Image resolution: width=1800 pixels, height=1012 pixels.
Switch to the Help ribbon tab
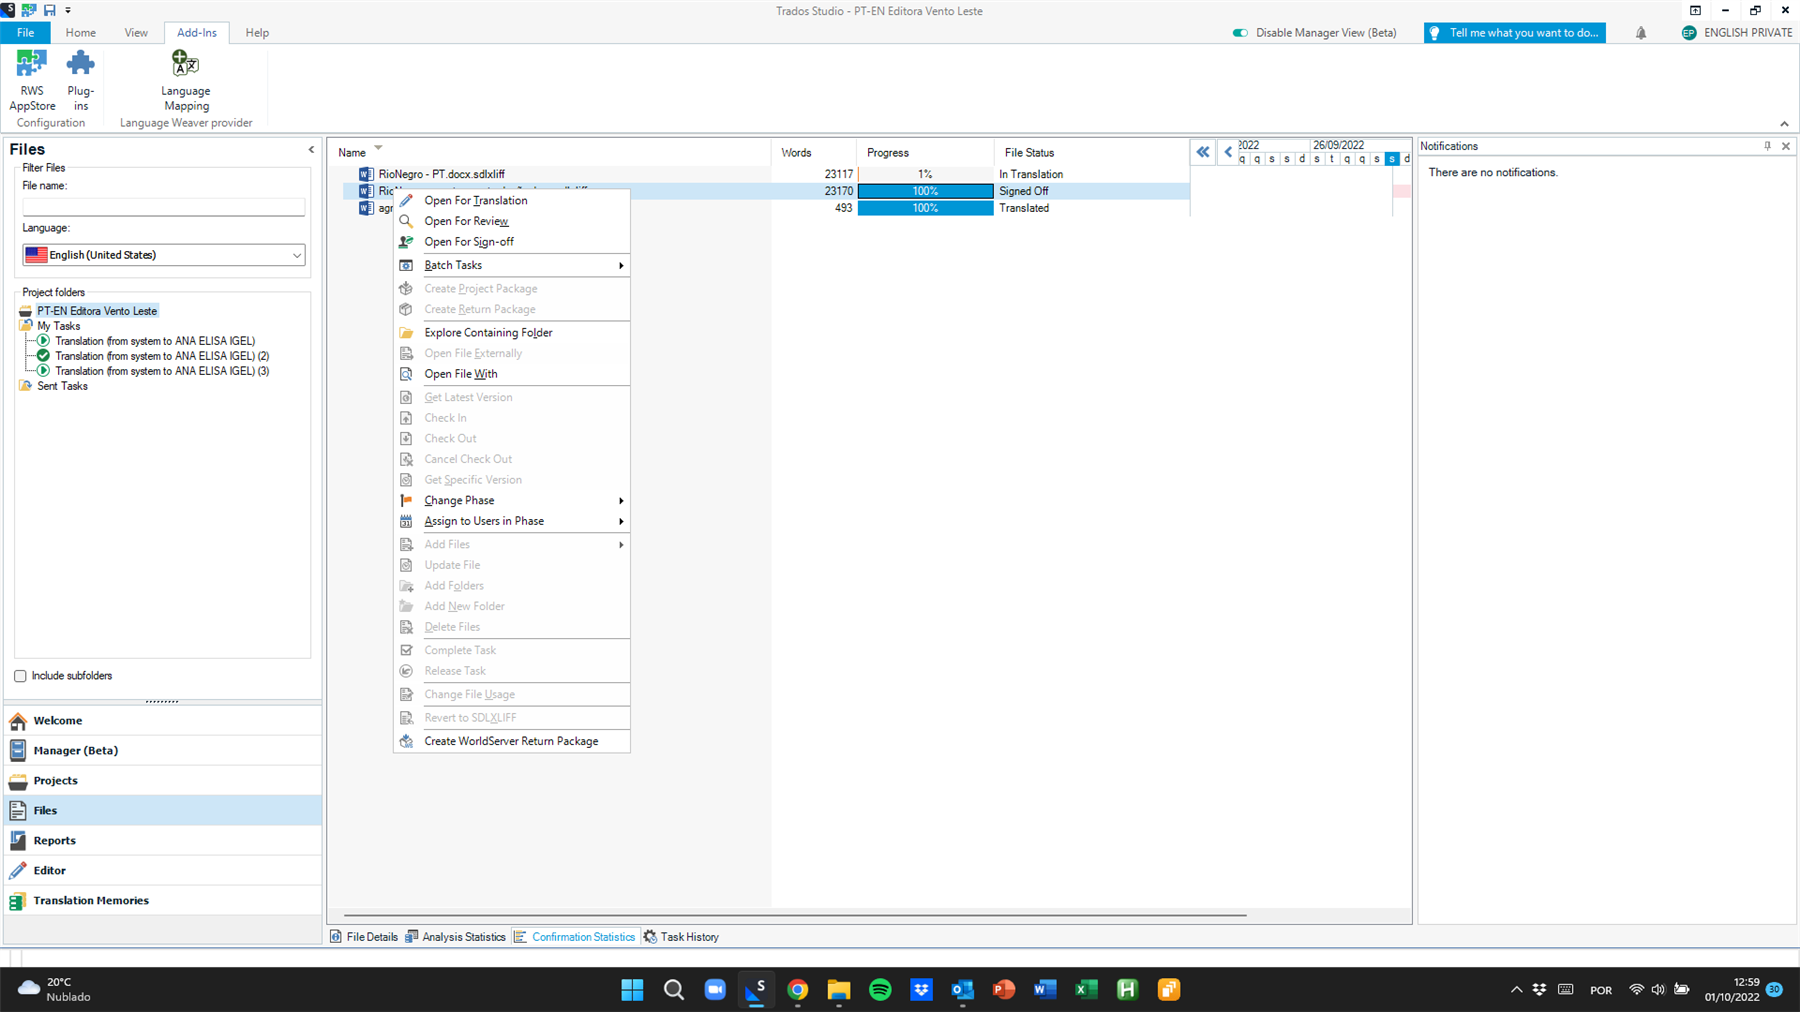pos(257,33)
